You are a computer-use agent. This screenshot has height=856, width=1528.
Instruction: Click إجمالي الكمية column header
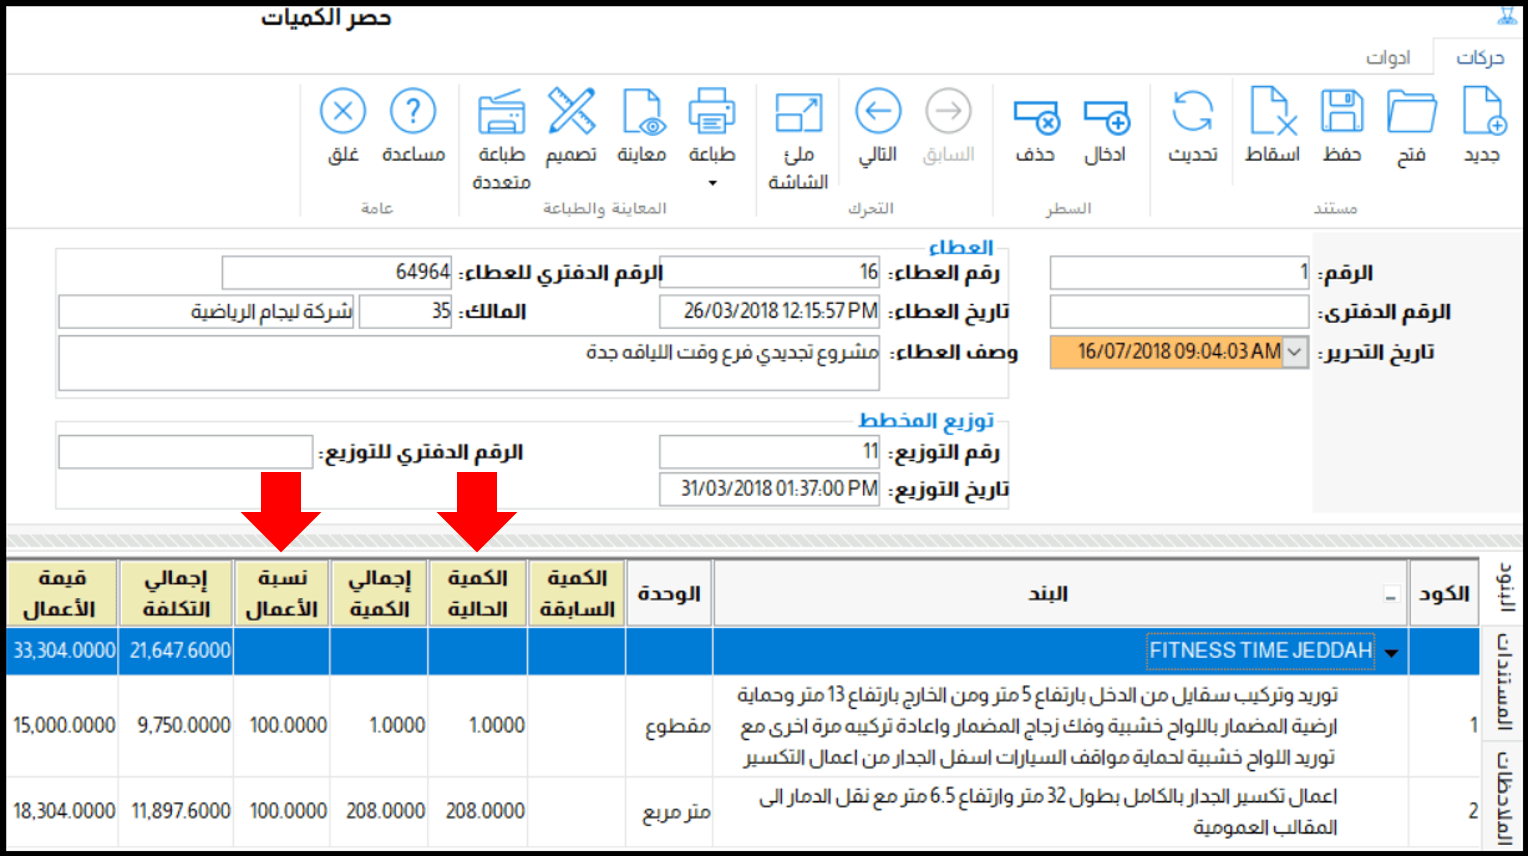pos(380,594)
